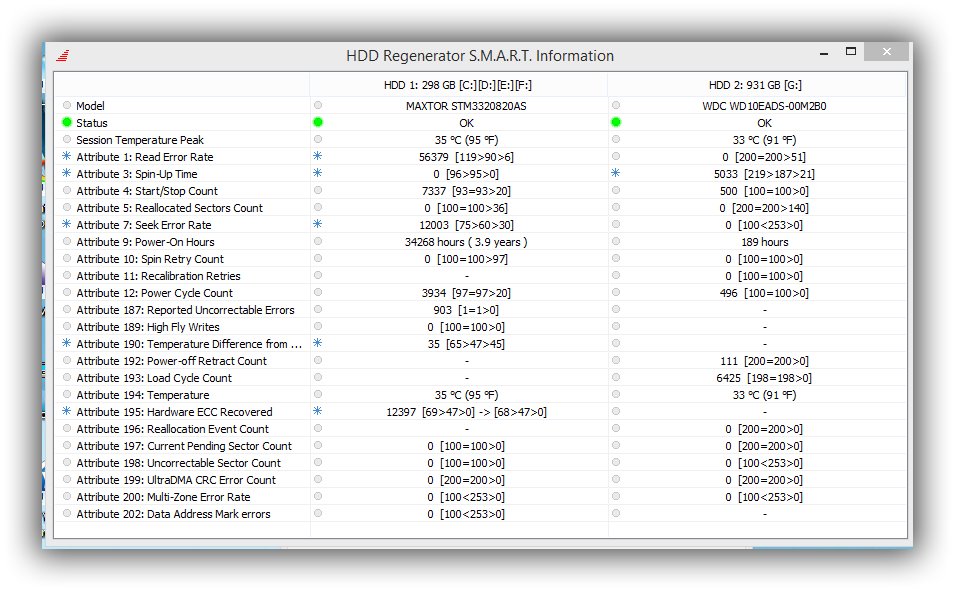The image size is (955, 591).
Task: Click asterisk icon beside Attribute 190 label
Action: 67,344
